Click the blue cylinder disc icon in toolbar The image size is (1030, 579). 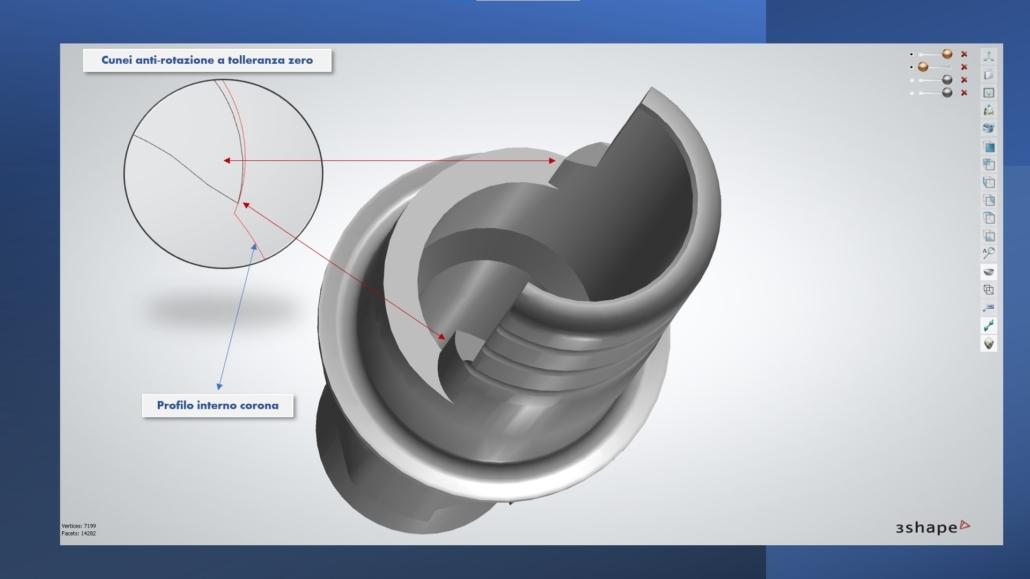click(988, 128)
